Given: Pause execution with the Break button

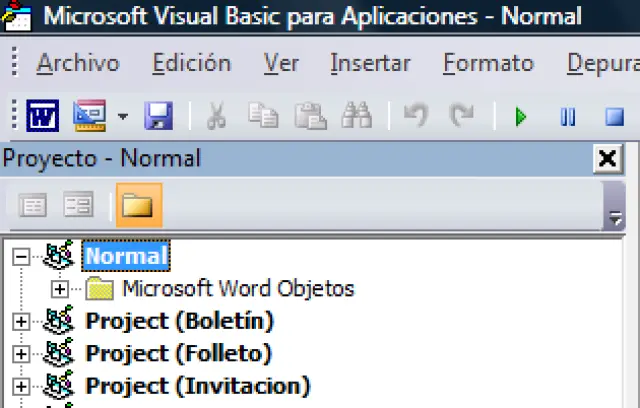Looking at the screenshot, I should [567, 117].
